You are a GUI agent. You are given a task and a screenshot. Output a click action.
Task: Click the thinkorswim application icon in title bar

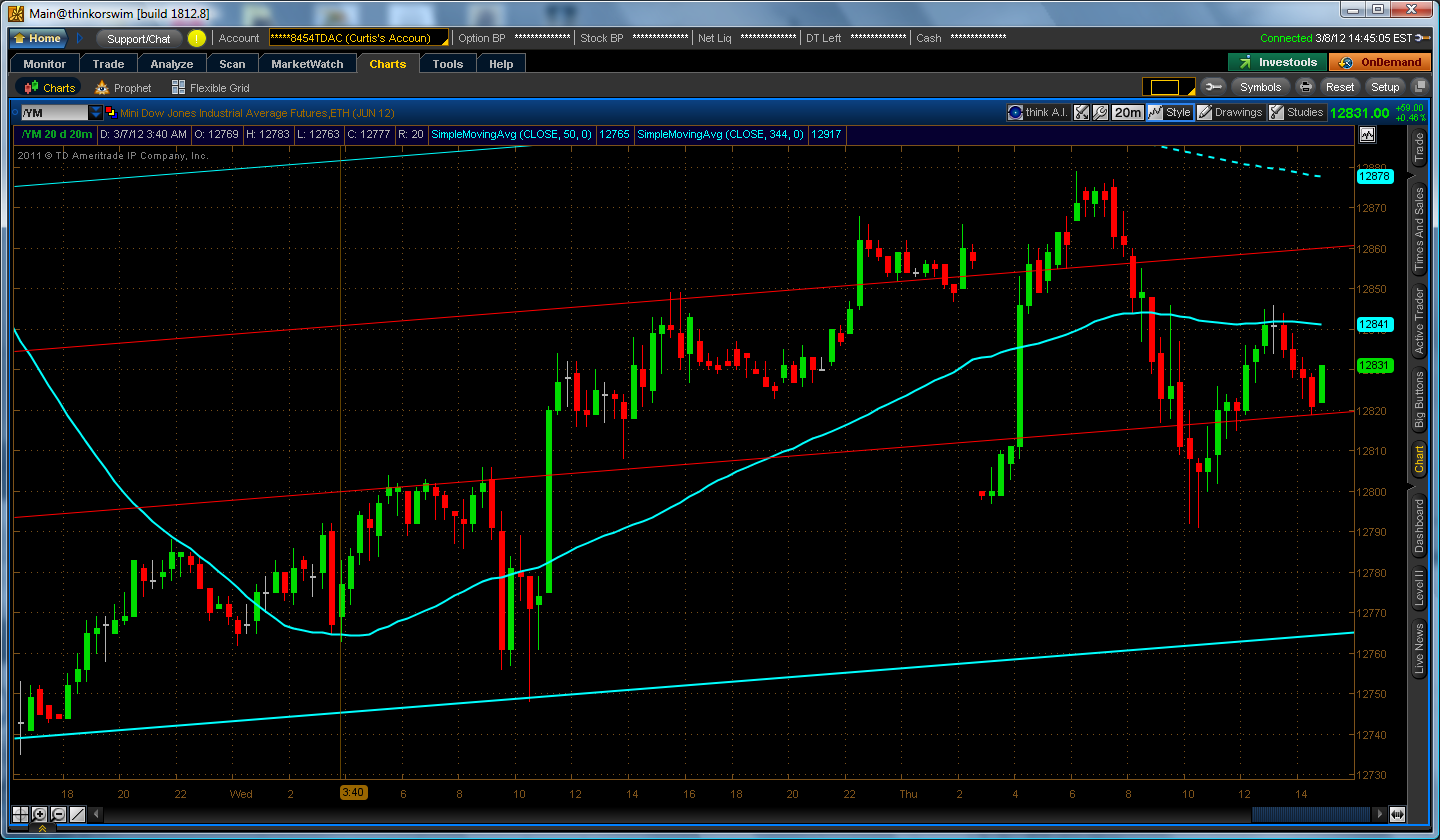click(16, 12)
